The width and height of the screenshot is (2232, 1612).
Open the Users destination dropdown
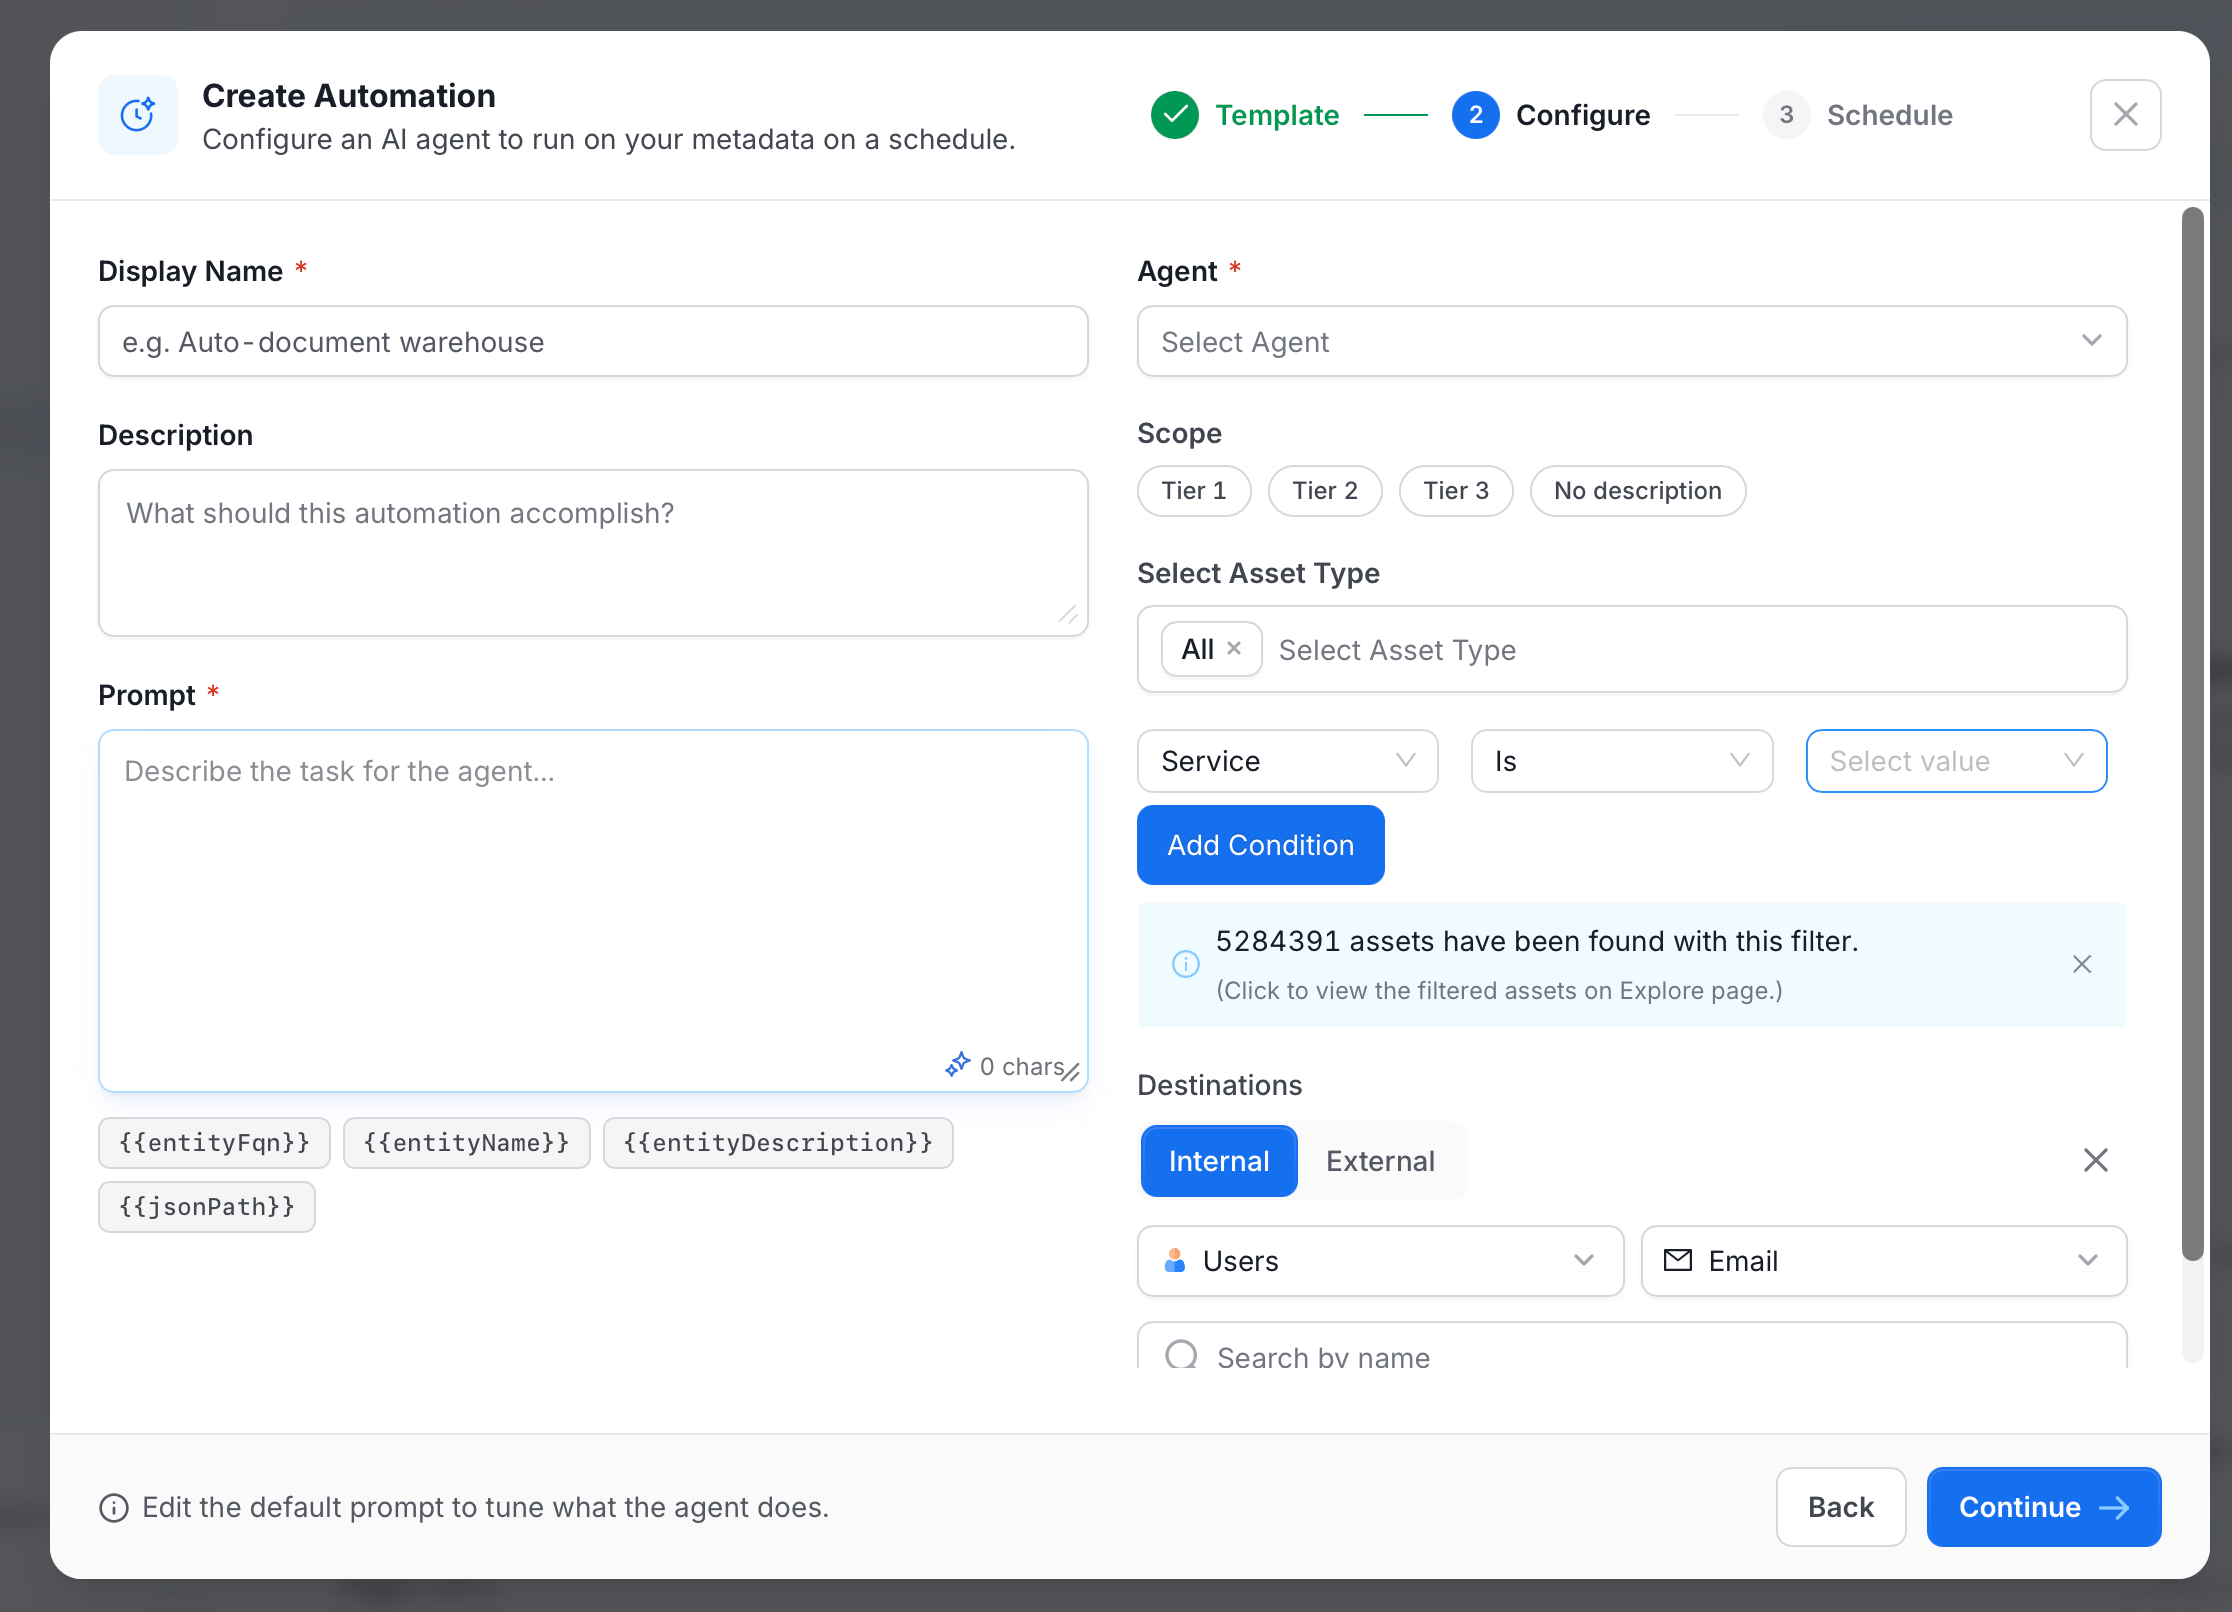click(1380, 1261)
